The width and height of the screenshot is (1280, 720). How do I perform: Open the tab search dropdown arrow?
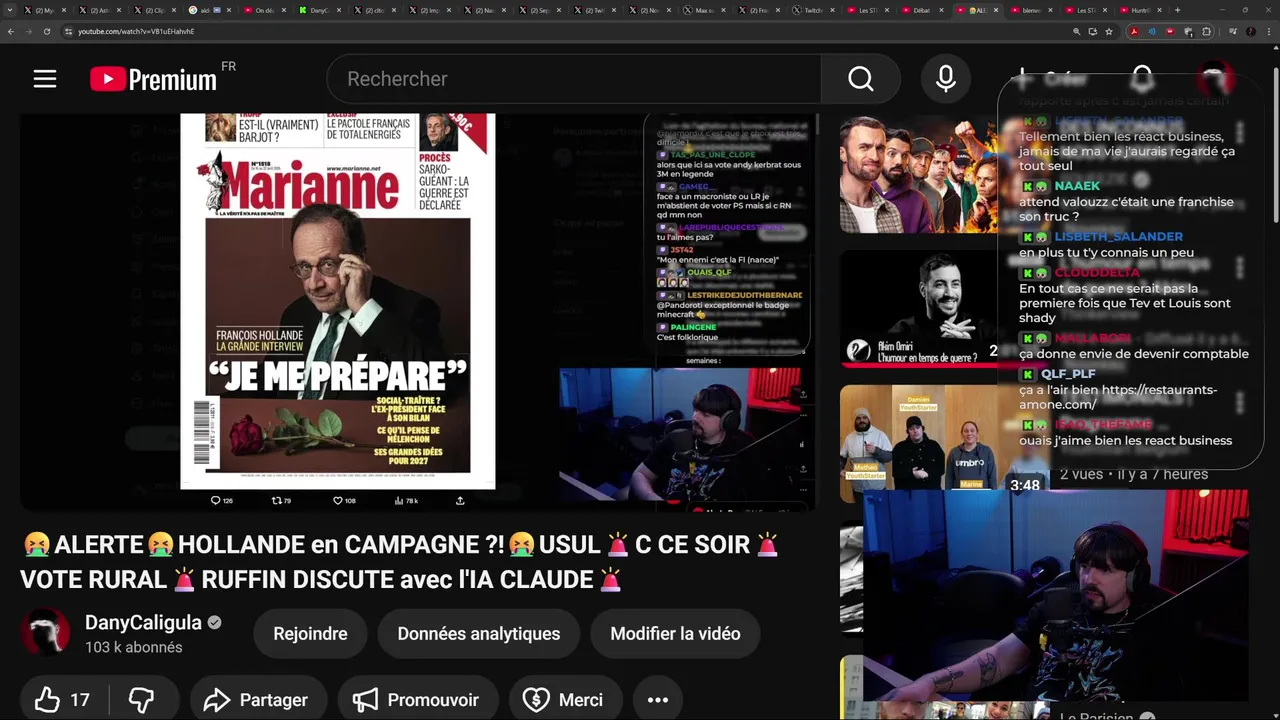click(x=12, y=10)
